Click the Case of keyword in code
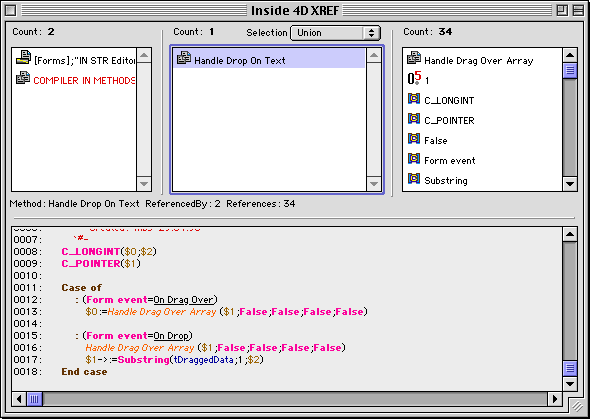 click(x=82, y=287)
